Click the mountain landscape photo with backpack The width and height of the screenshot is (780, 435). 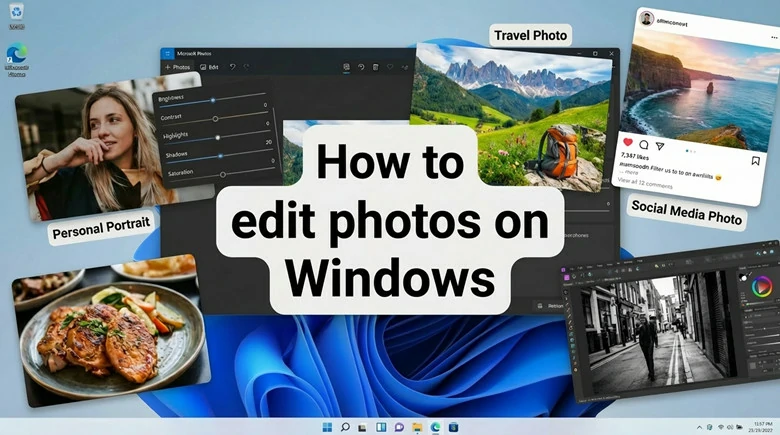[511, 117]
